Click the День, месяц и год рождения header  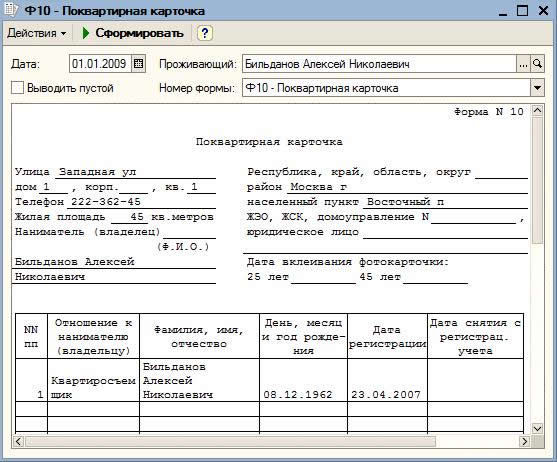pyautogui.click(x=303, y=336)
